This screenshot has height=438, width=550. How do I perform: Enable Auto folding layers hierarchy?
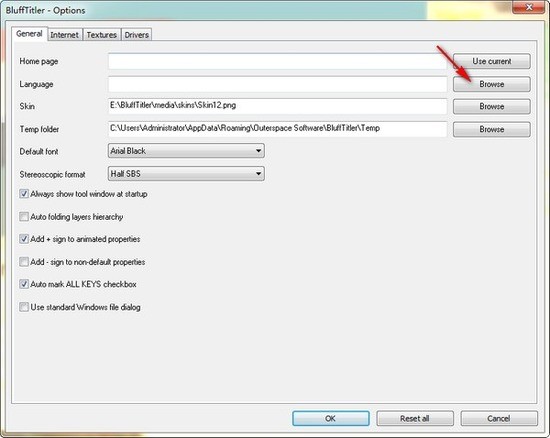click(x=24, y=217)
